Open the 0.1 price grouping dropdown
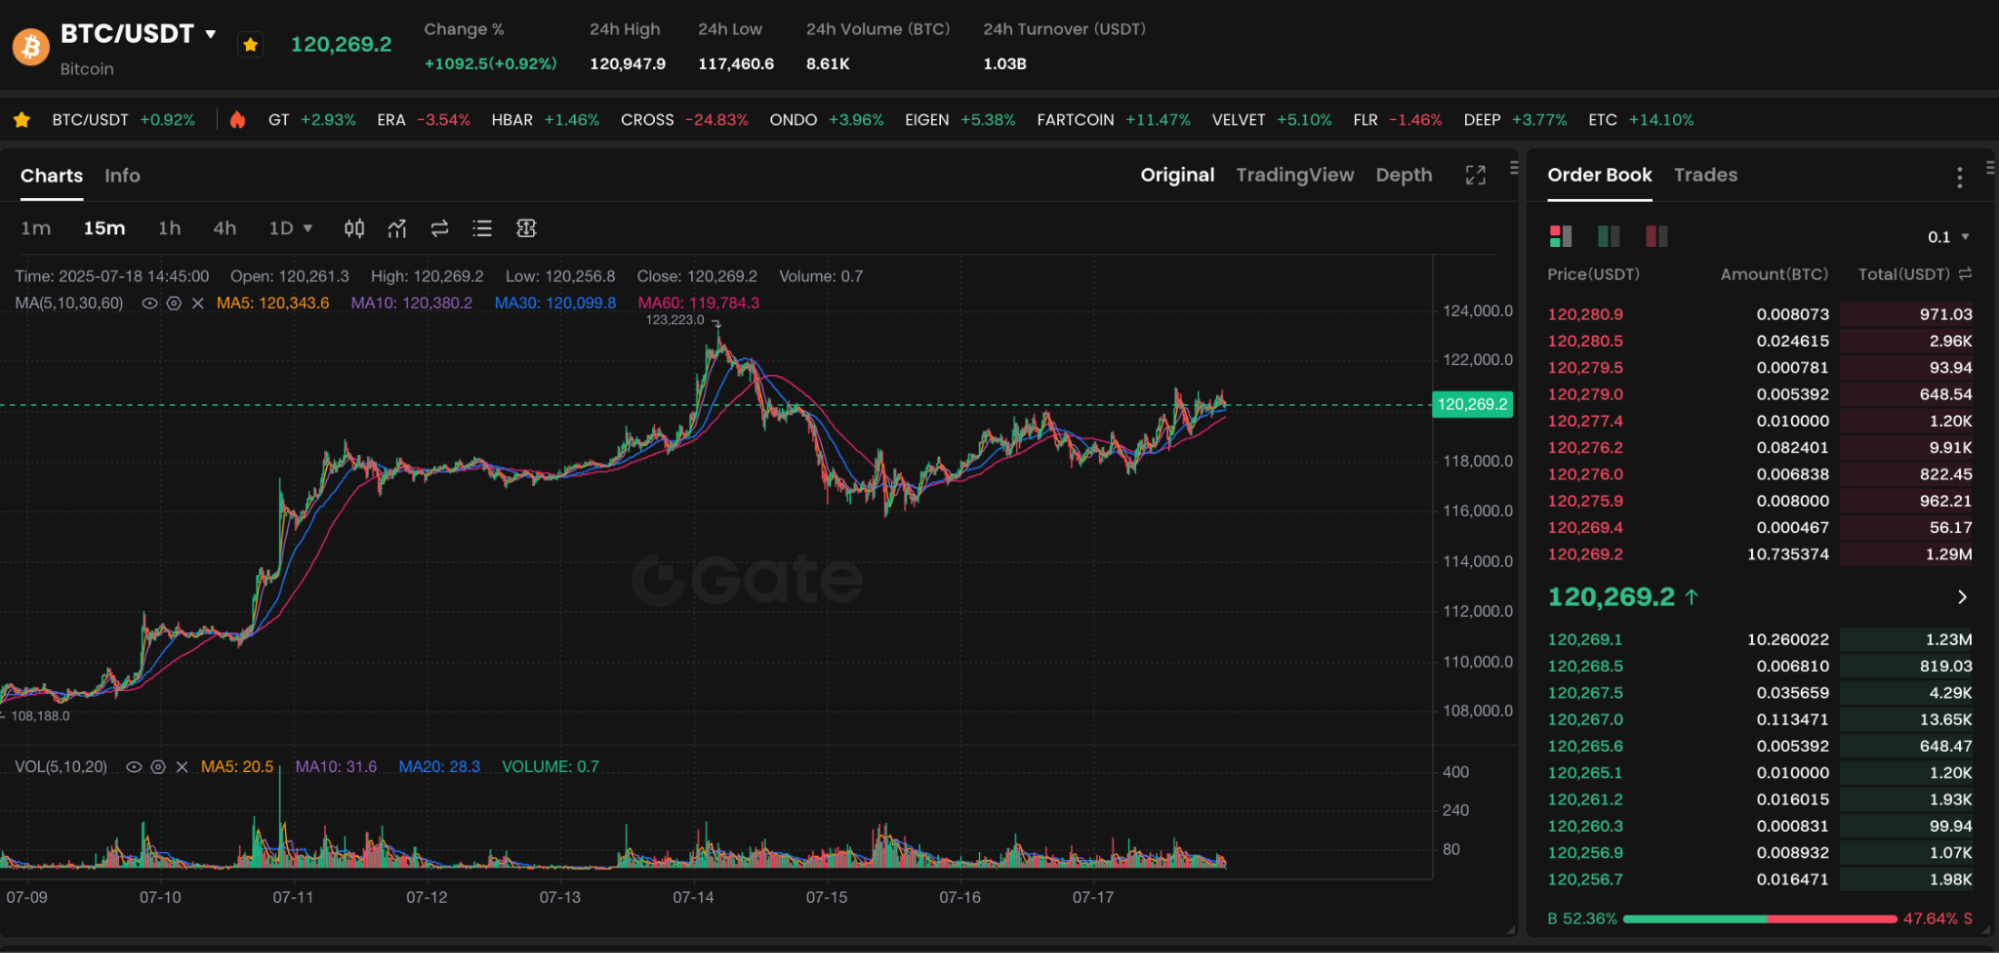1999x953 pixels. pos(1948,237)
